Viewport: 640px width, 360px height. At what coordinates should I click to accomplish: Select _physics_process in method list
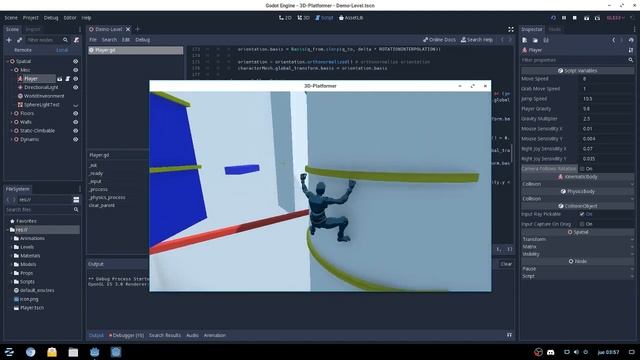[107, 197]
